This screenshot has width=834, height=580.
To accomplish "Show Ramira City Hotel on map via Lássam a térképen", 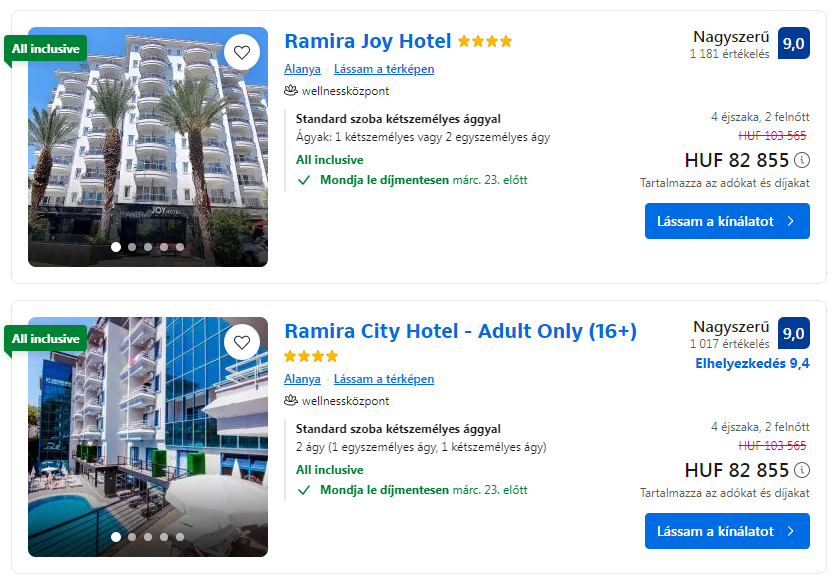I will 384,379.
